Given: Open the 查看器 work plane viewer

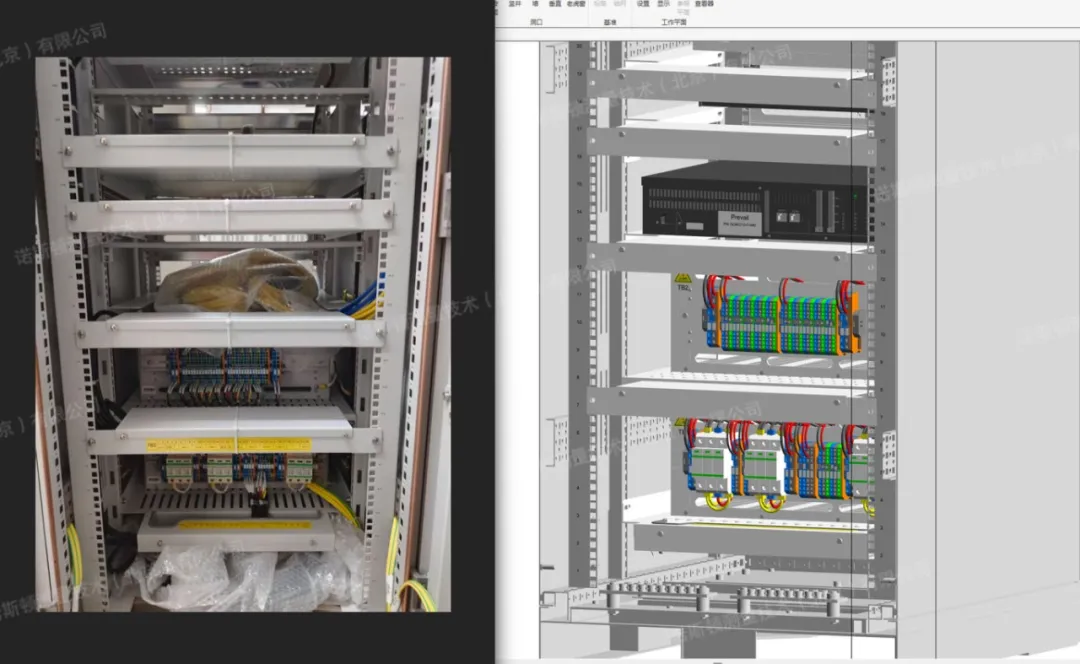Looking at the screenshot, I should pyautogui.click(x=704, y=4).
